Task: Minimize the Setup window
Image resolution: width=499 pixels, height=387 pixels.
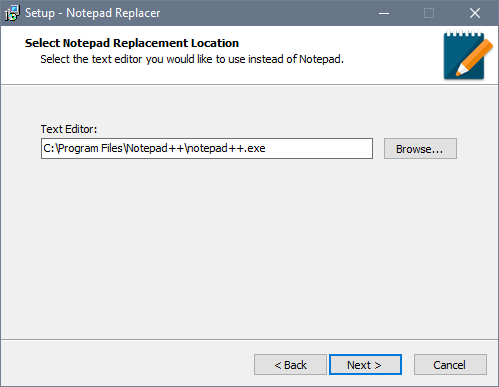Action: (384, 13)
